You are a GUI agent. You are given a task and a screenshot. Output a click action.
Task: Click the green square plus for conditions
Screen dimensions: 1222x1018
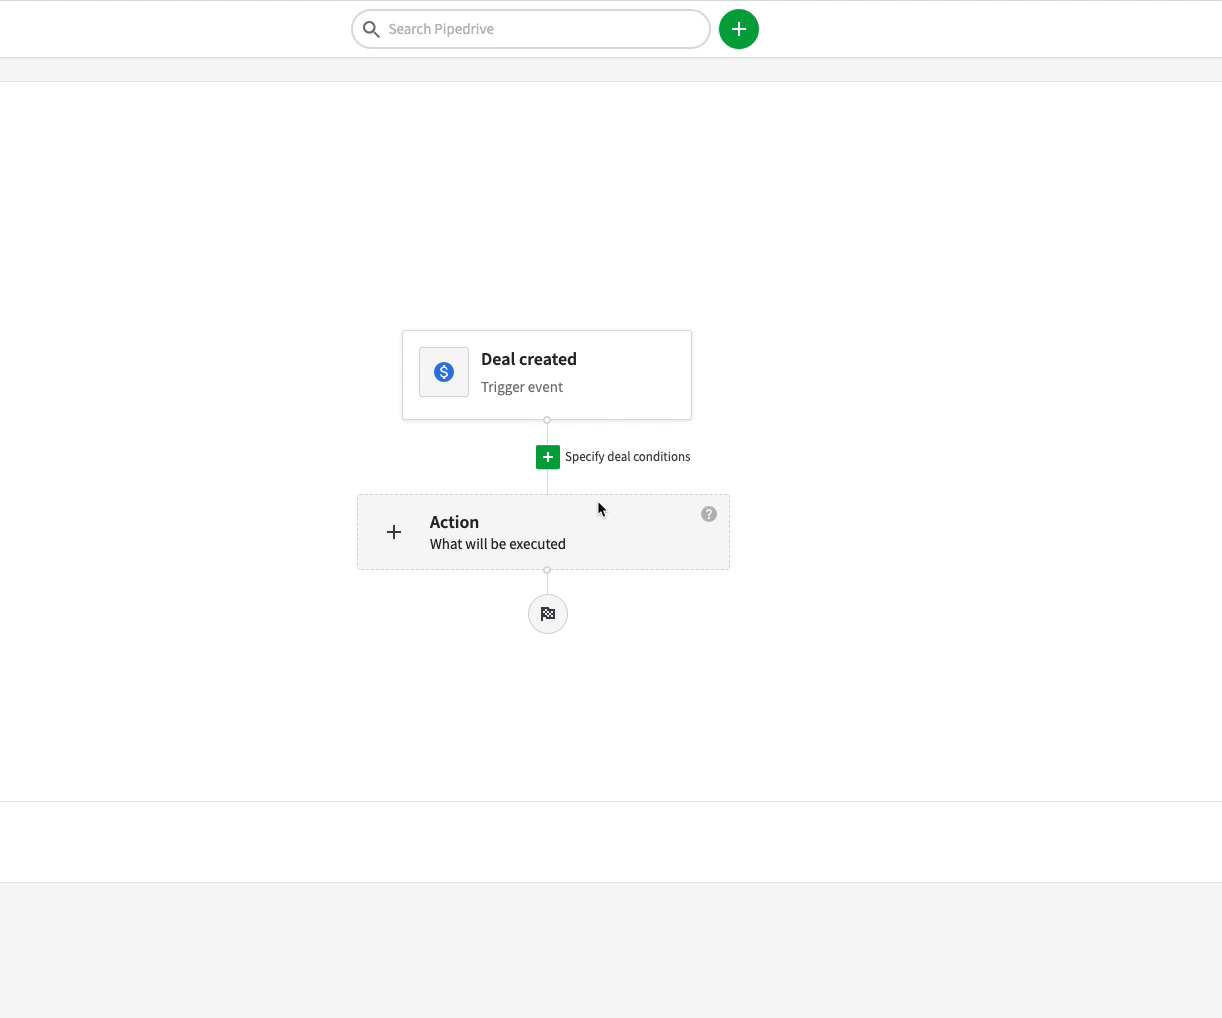(548, 457)
